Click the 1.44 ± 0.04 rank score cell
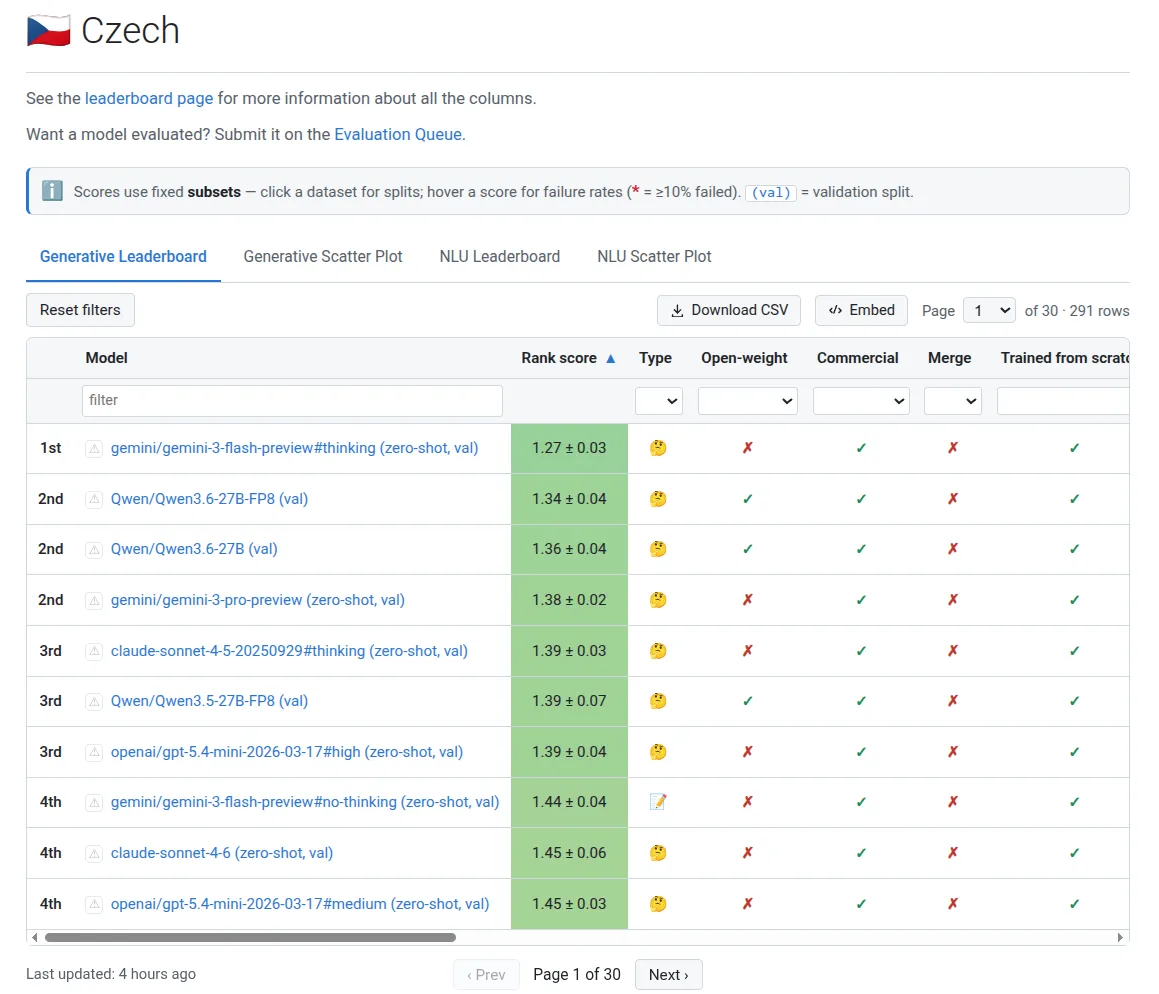The width and height of the screenshot is (1159, 994). 569,803
